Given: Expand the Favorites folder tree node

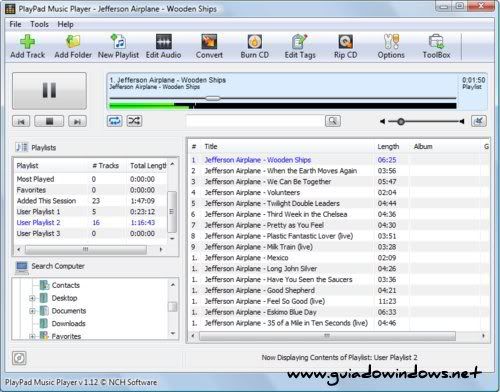Looking at the screenshot, I should tap(32, 336).
